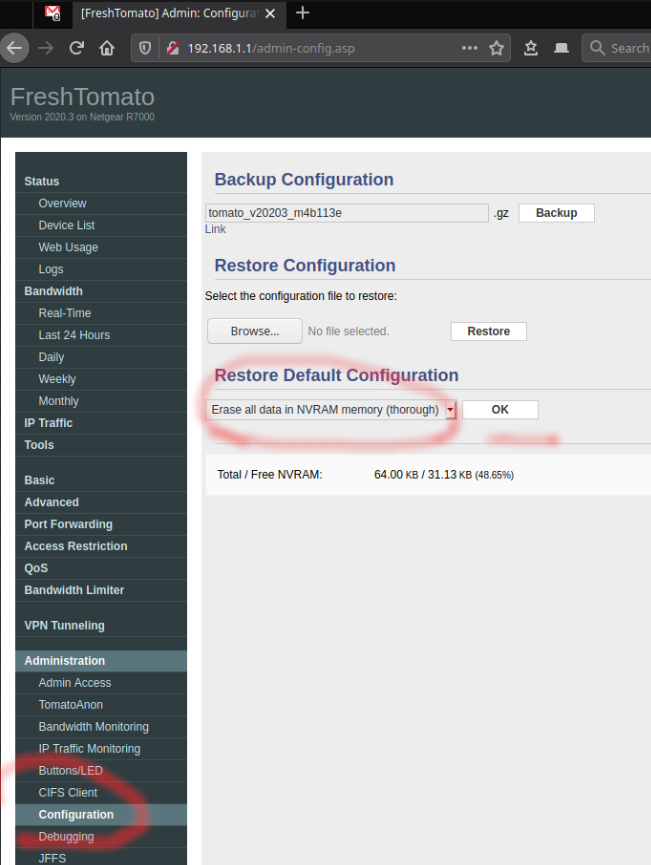Open the new tab plus button
The image size is (651, 865).
[303, 13]
